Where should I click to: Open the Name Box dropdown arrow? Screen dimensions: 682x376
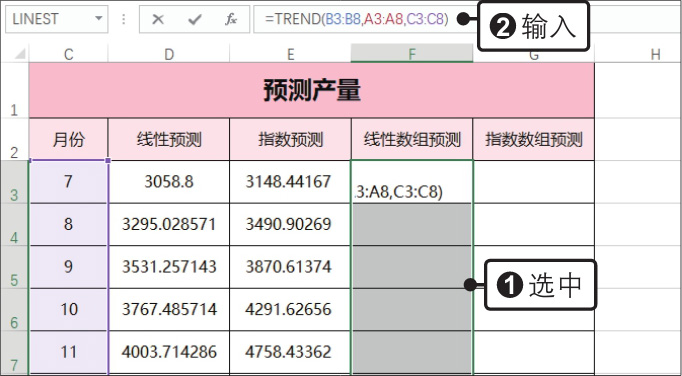coord(99,19)
